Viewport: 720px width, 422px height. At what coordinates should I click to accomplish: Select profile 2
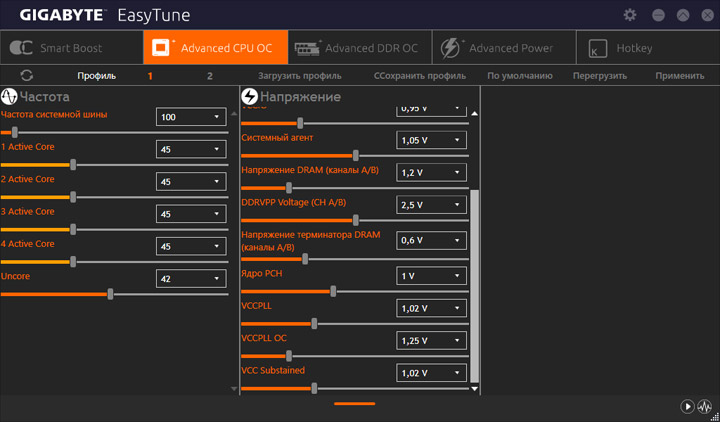[x=210, y=76]
